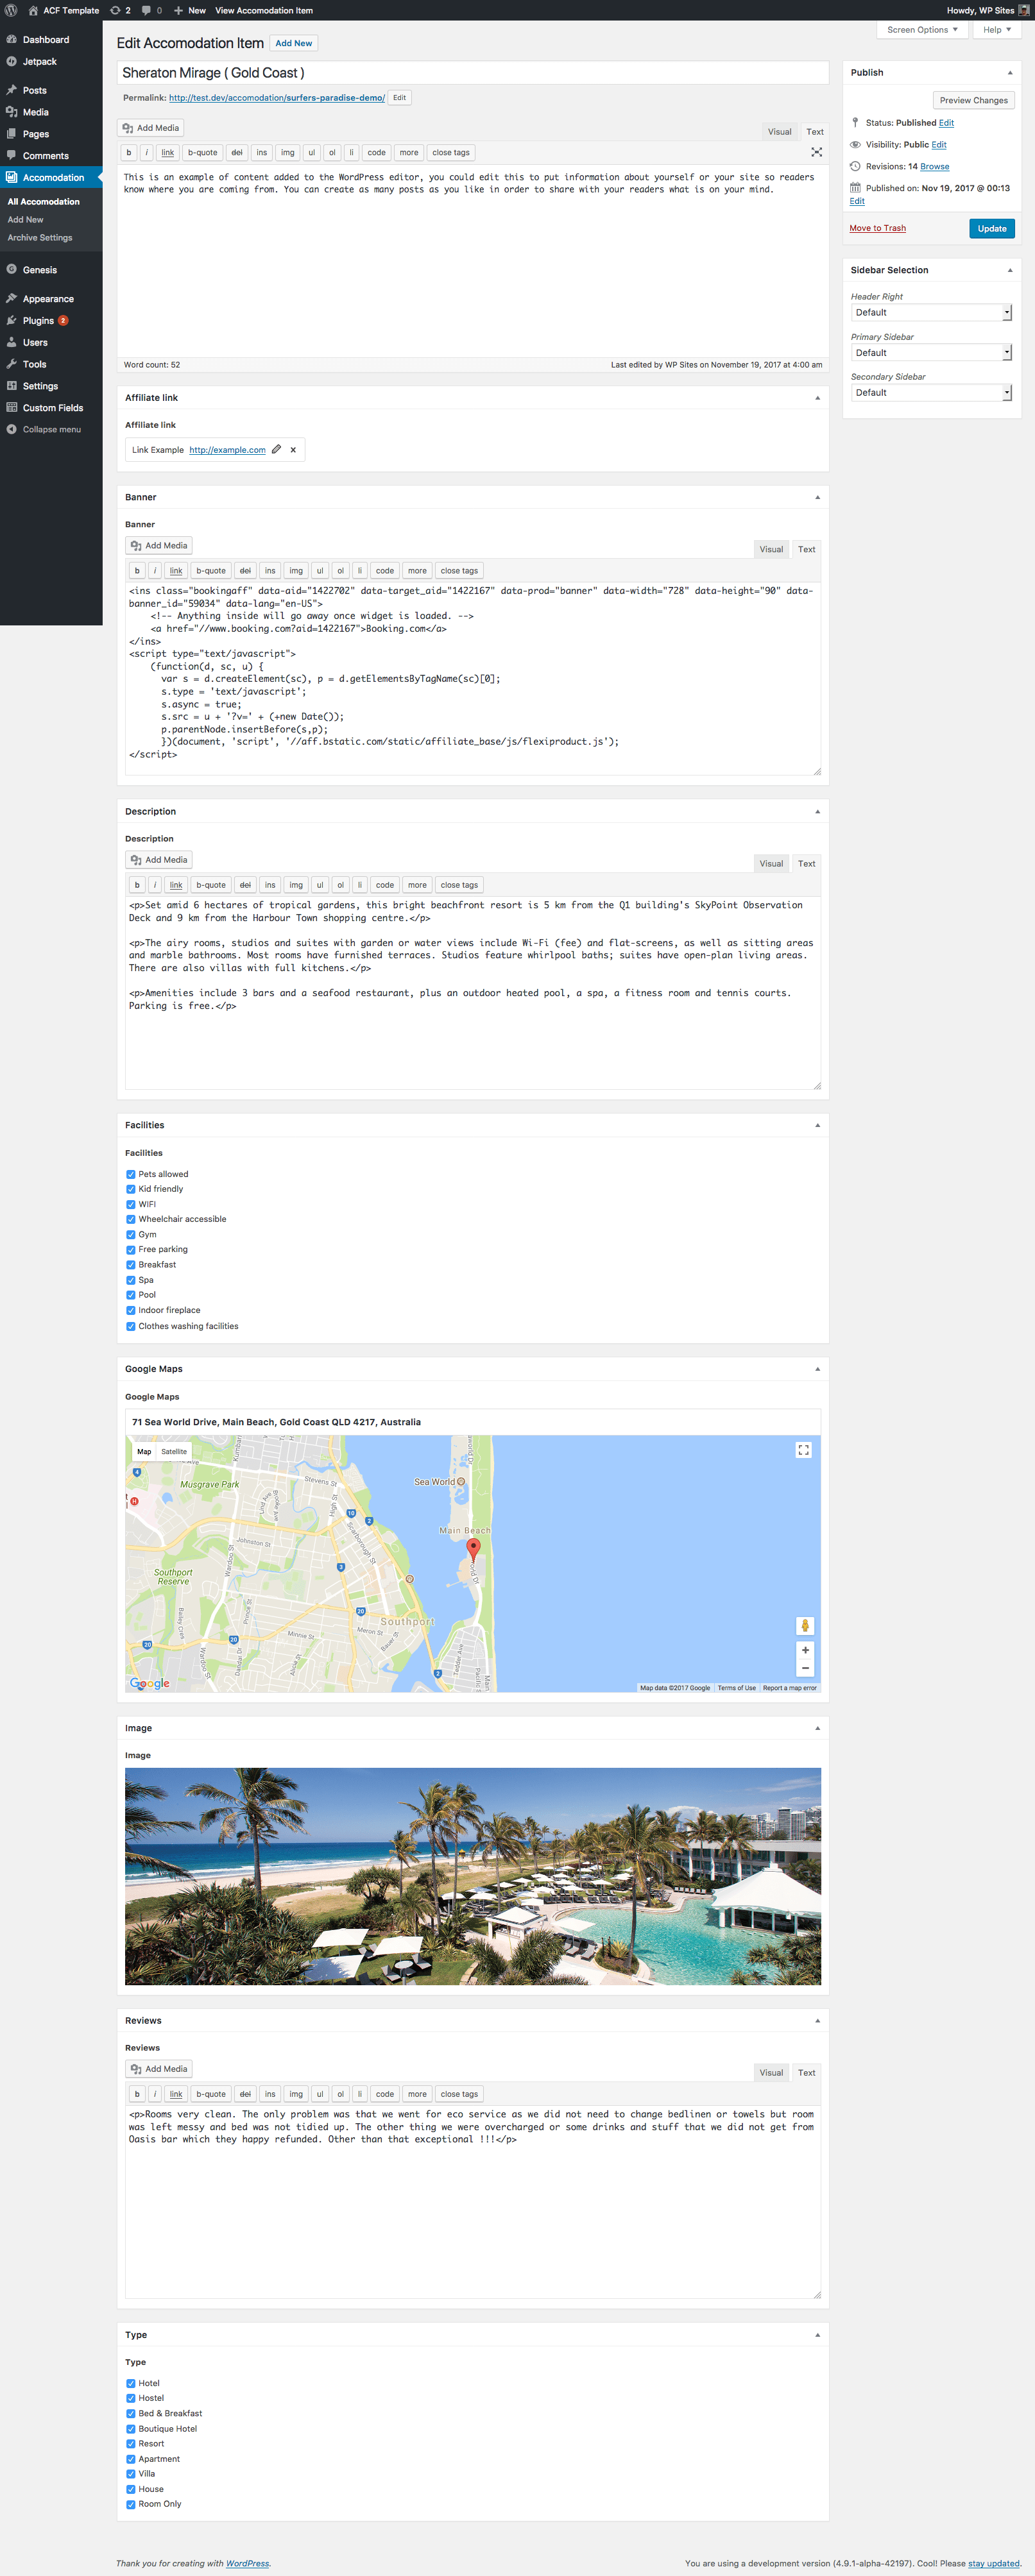The image size is (1035, 2576).
Task: Collapse the Google Maps metabox
Action: point(817,1369)
